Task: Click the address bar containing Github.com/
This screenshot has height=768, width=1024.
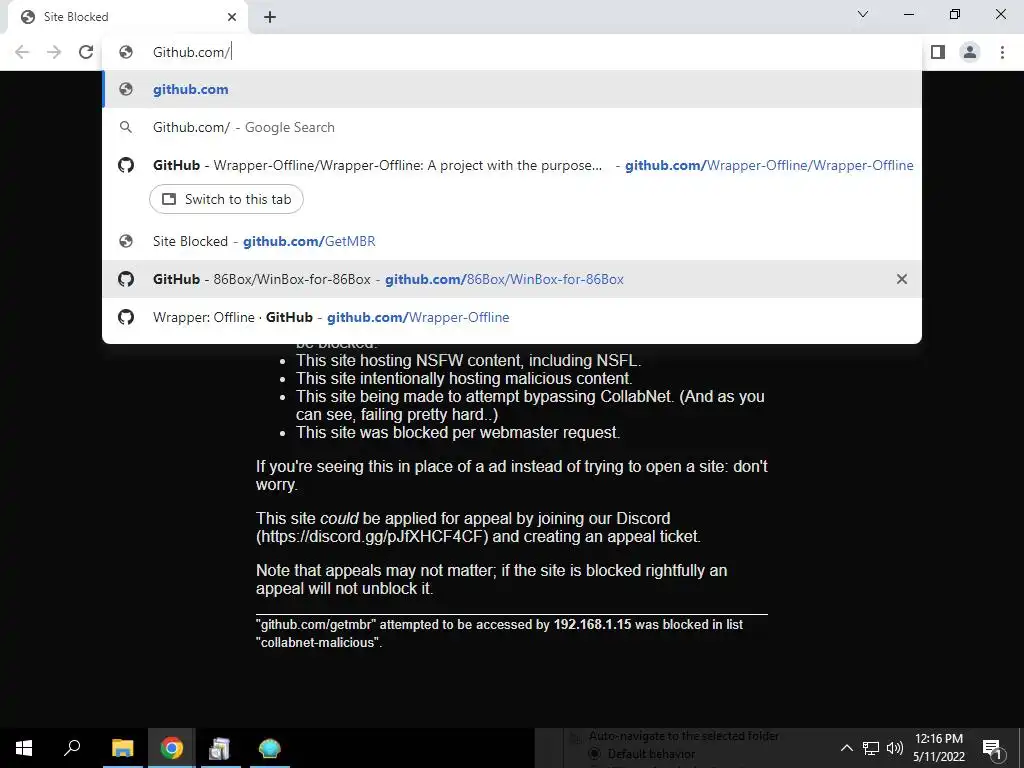Action: click(x=511, y=52)
